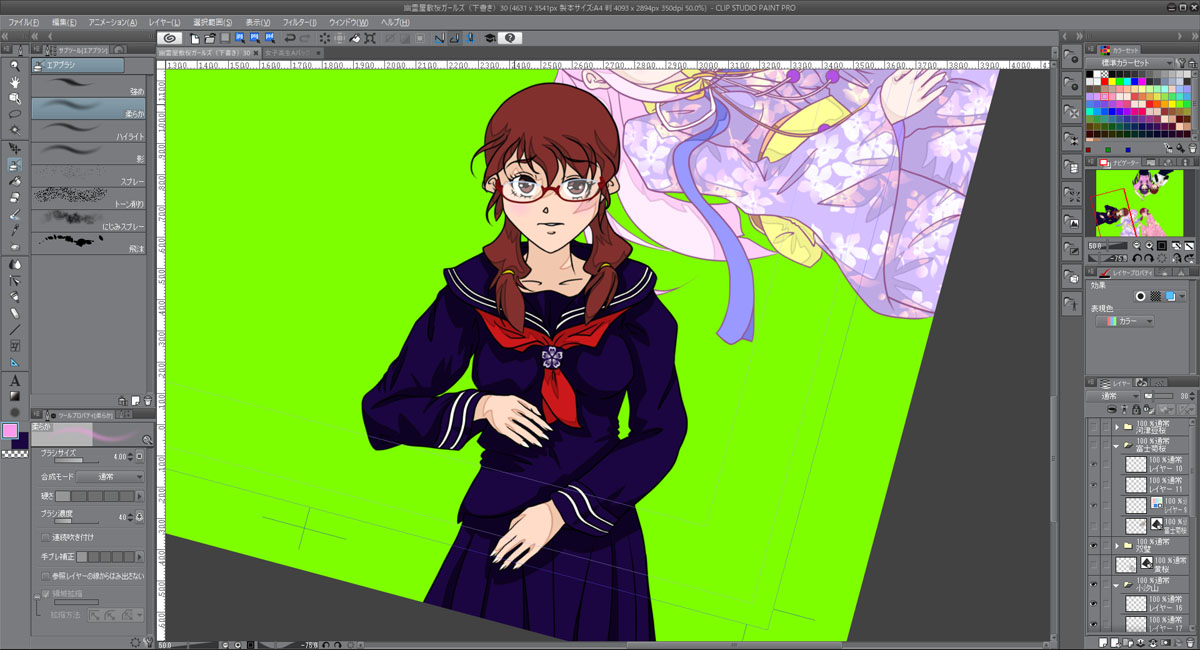This screenshot has width=1200, height=650.
Task: Select the にじみスプレー sub tool
Action: click(88, 221)
